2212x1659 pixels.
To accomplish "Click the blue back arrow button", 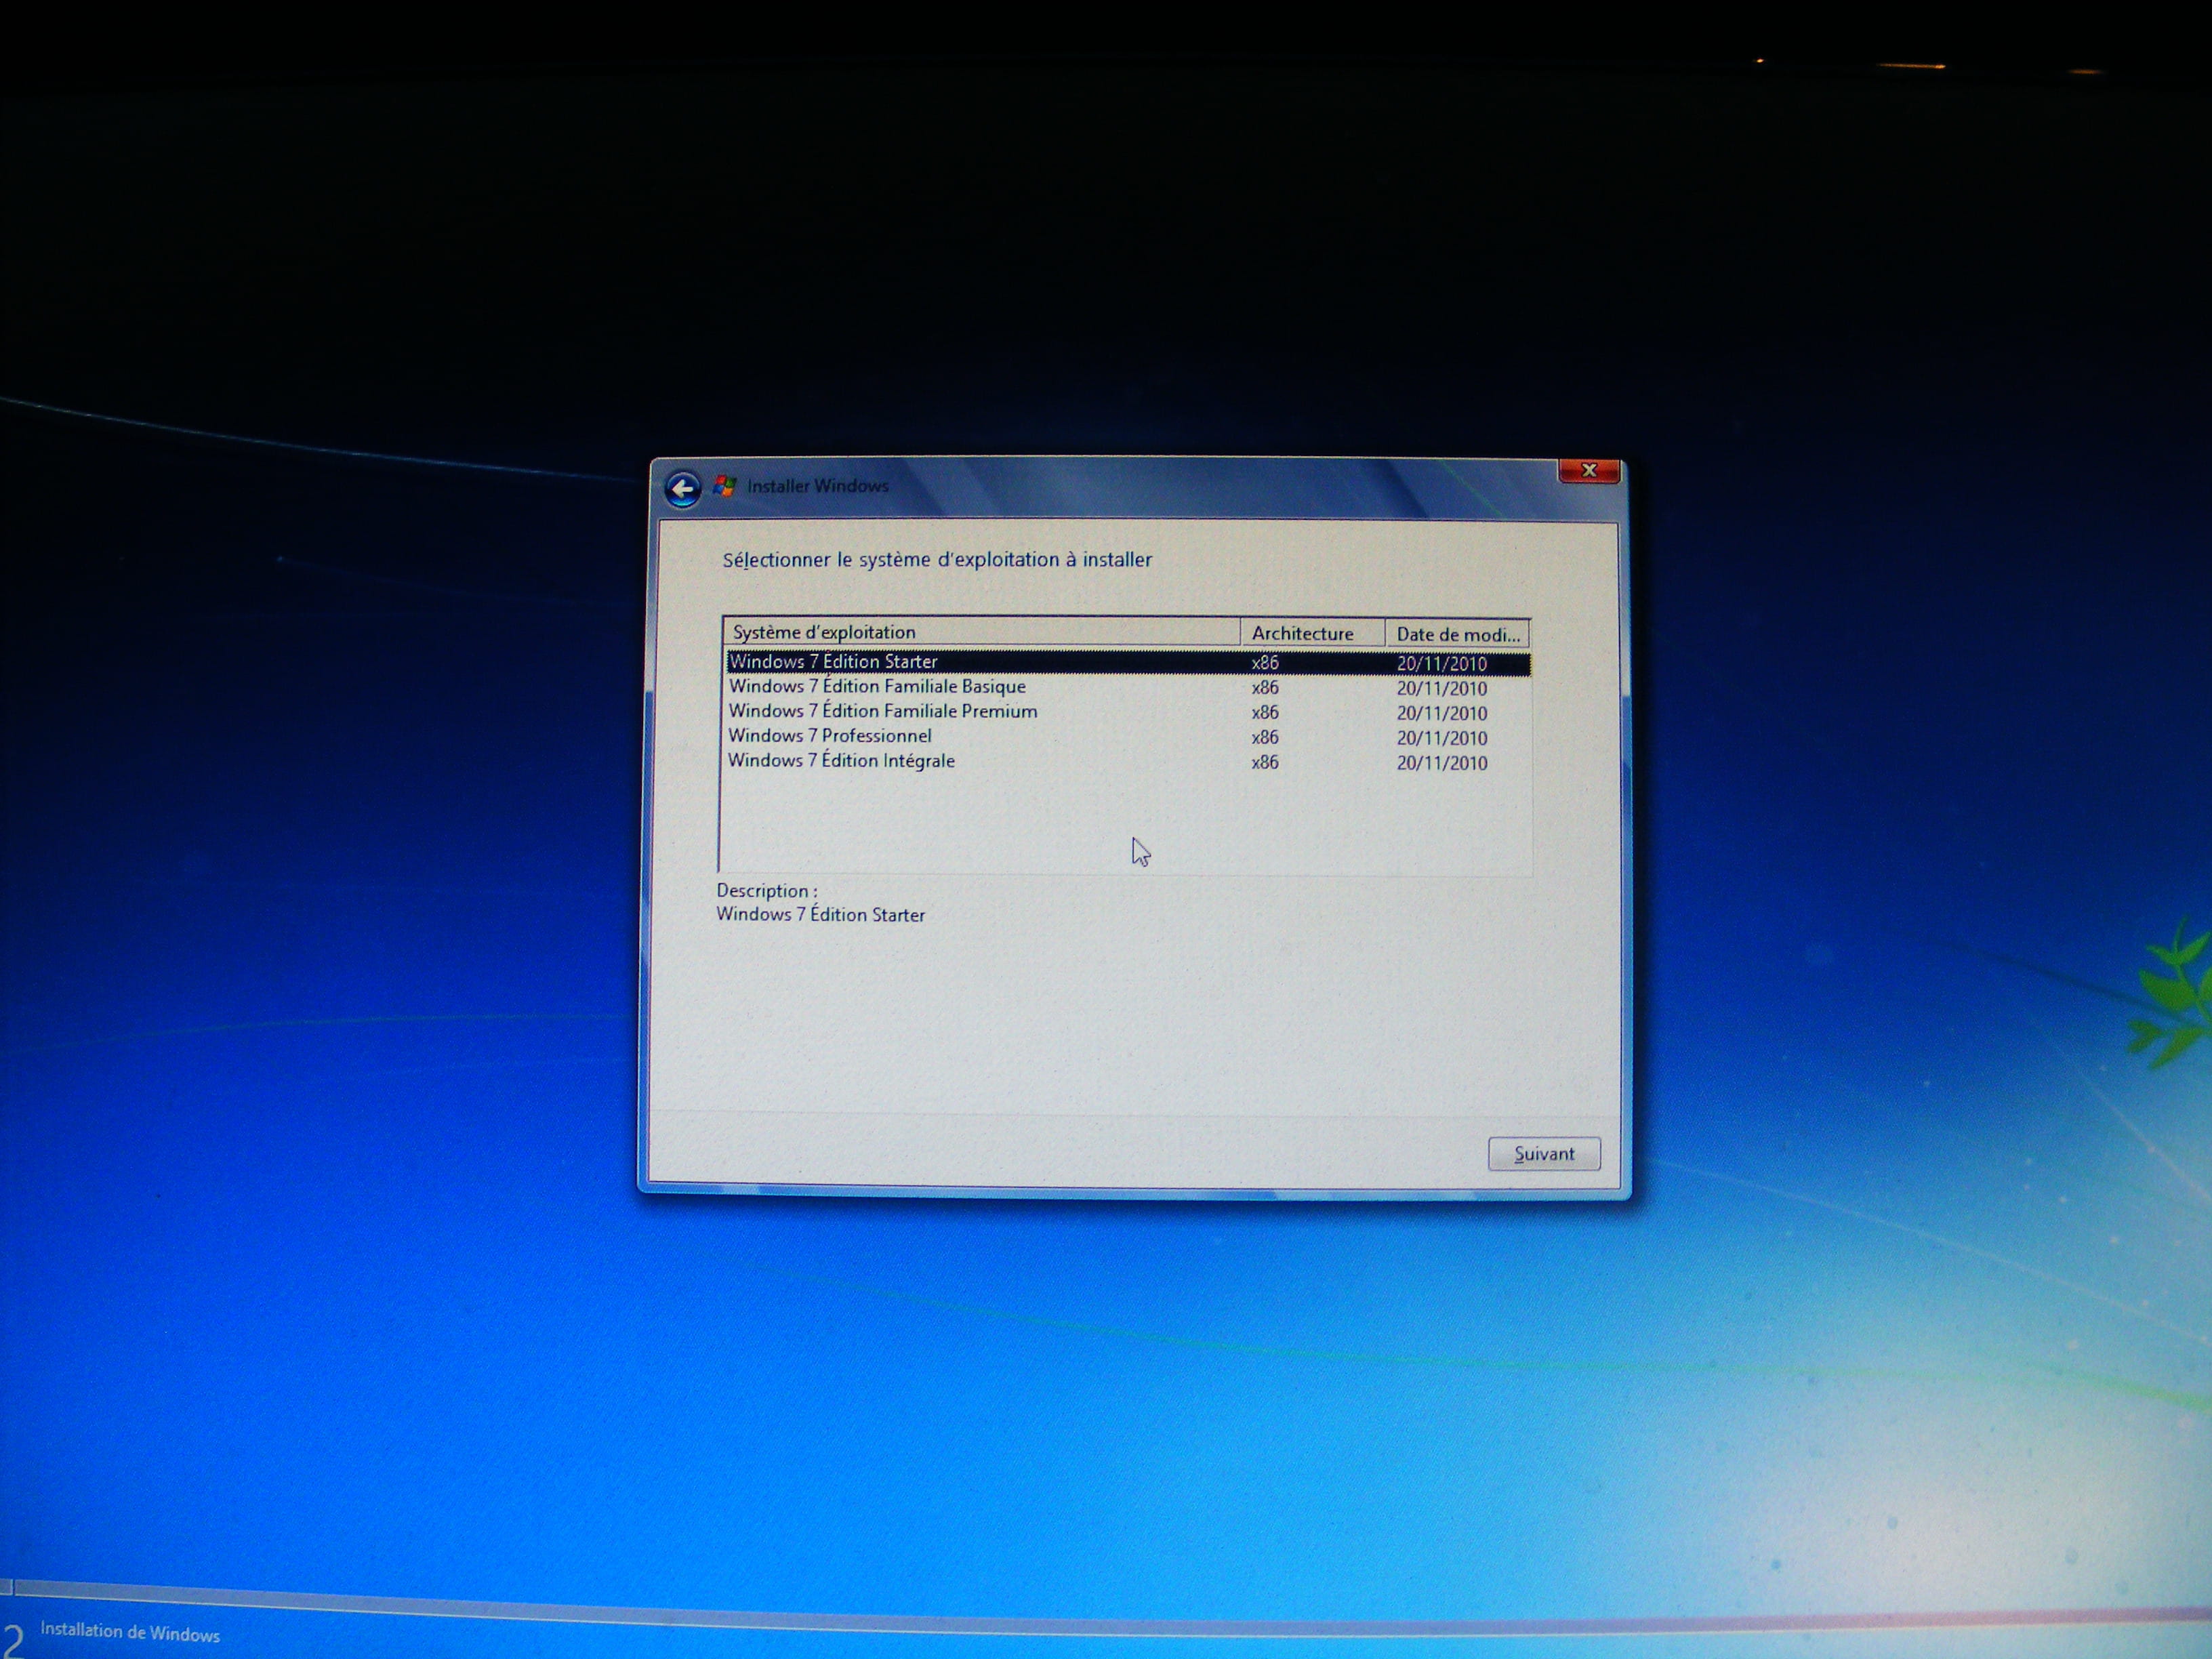I will click(683, 489).
